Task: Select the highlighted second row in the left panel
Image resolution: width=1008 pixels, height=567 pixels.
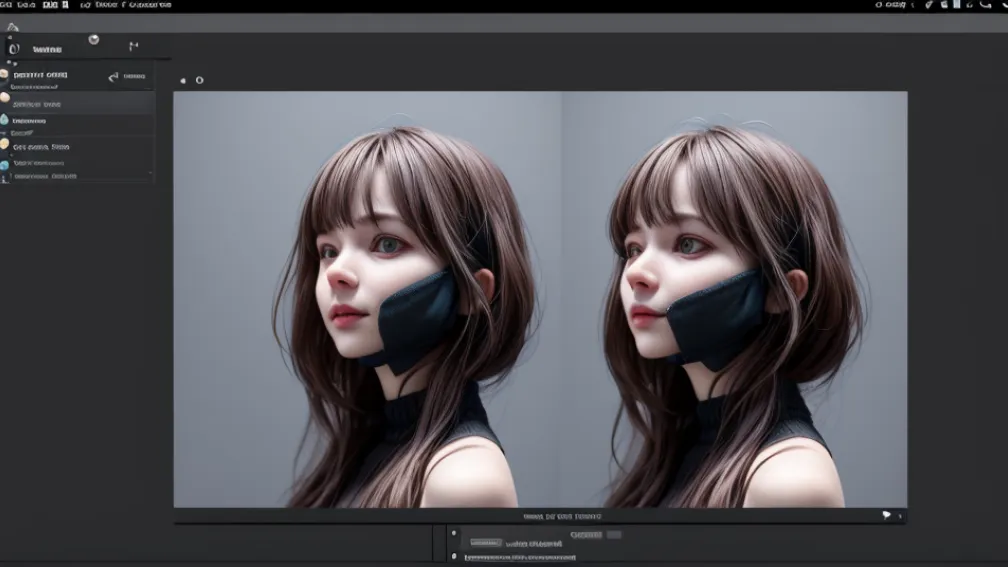Action: 77,104
